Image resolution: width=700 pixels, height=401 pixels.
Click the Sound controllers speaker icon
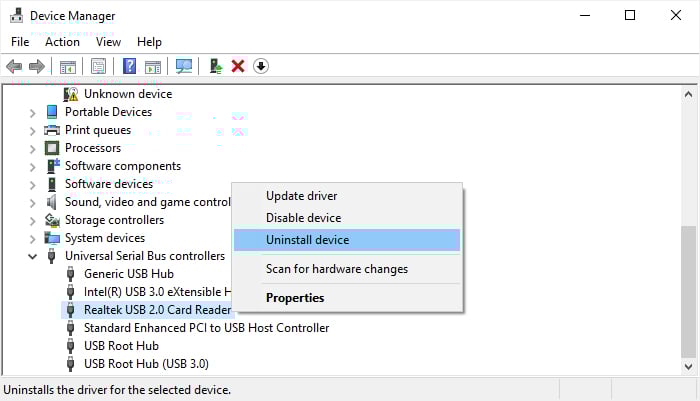52,202
